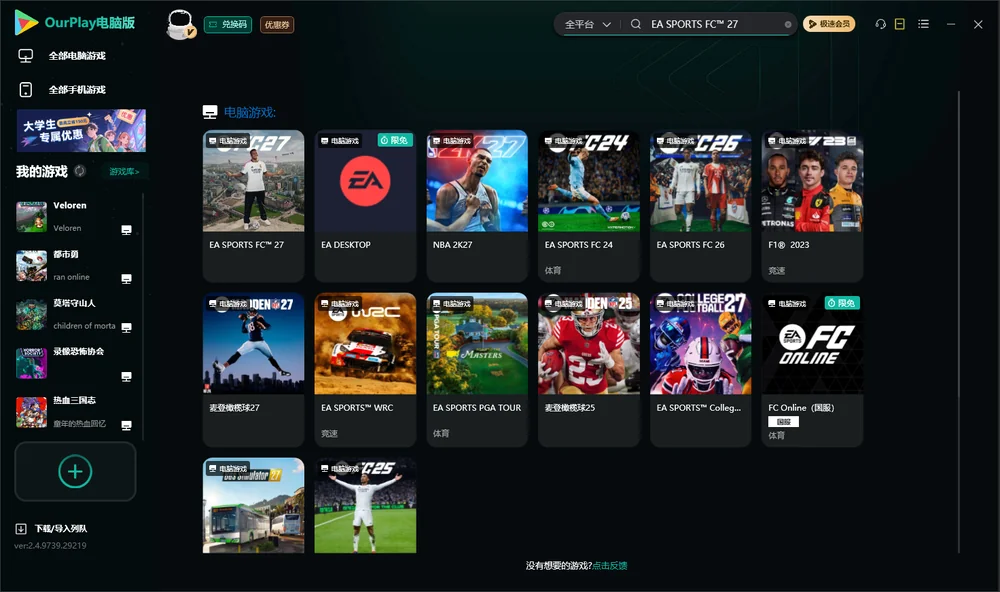The width and height of the screenshot is (1000, 592).
Task: Click the yellow mini-window mode icon
Action: point(900,24)
